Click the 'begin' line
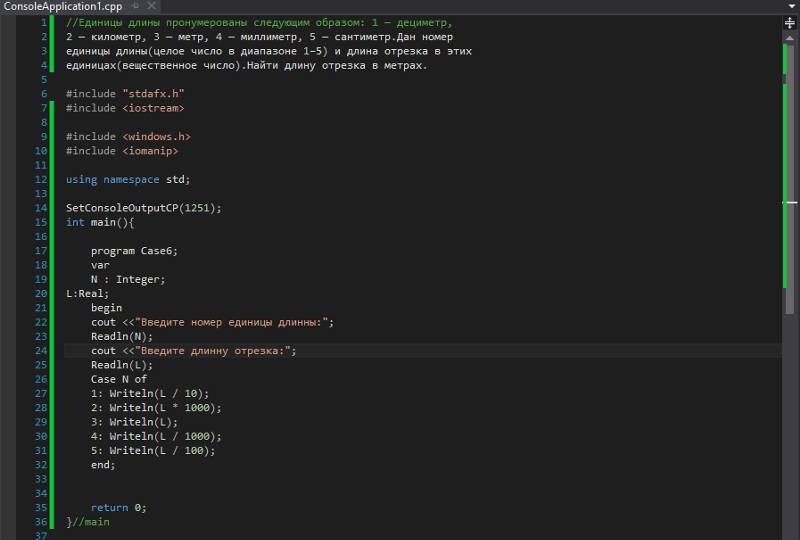 pyautogui.click(x=106, y=308)
